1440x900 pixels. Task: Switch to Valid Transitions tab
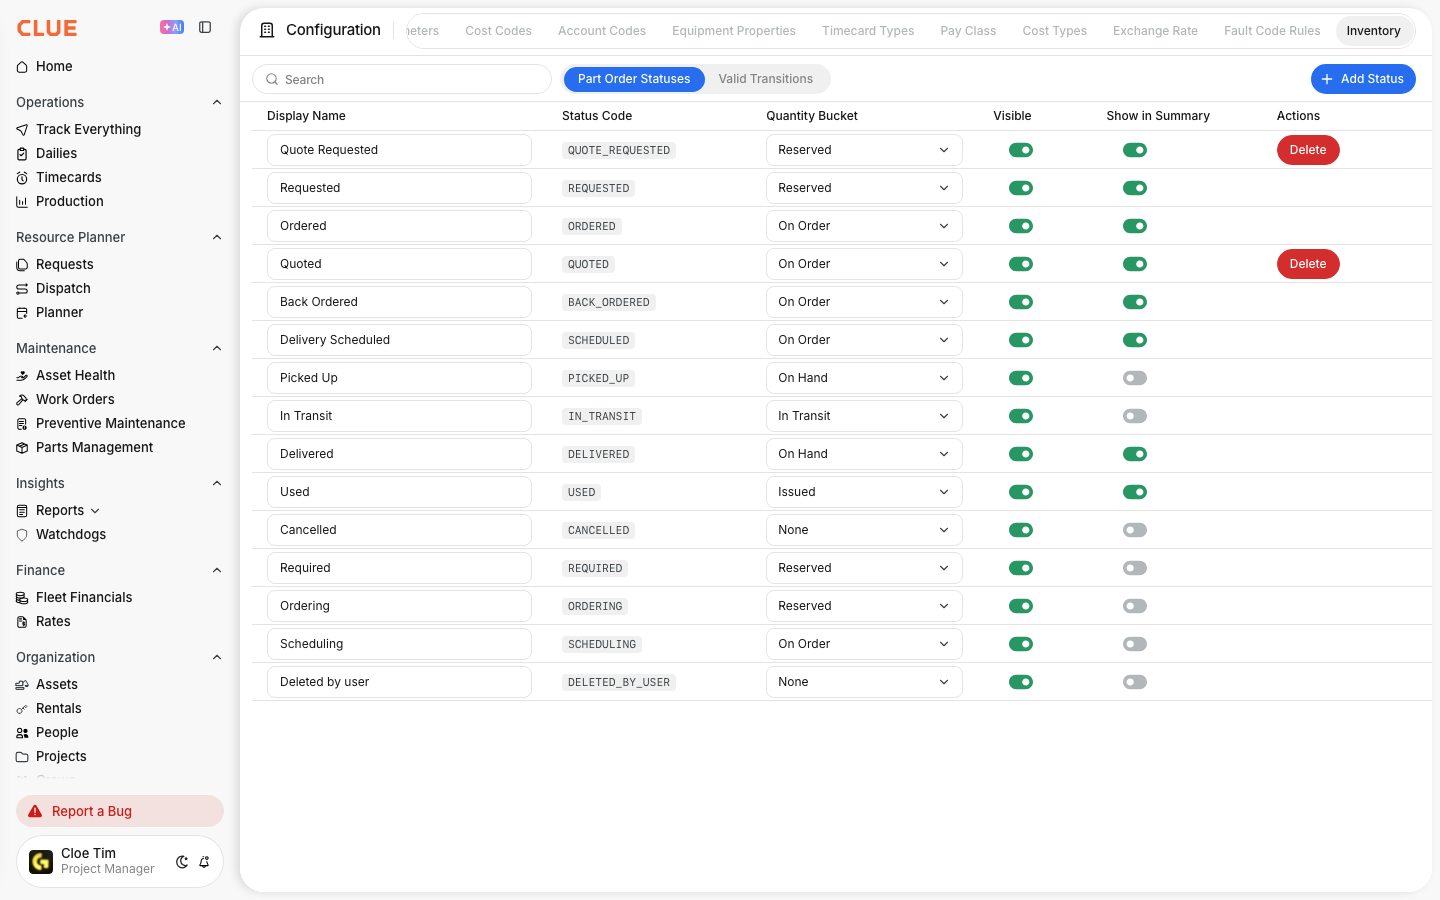tap(765, 79)
